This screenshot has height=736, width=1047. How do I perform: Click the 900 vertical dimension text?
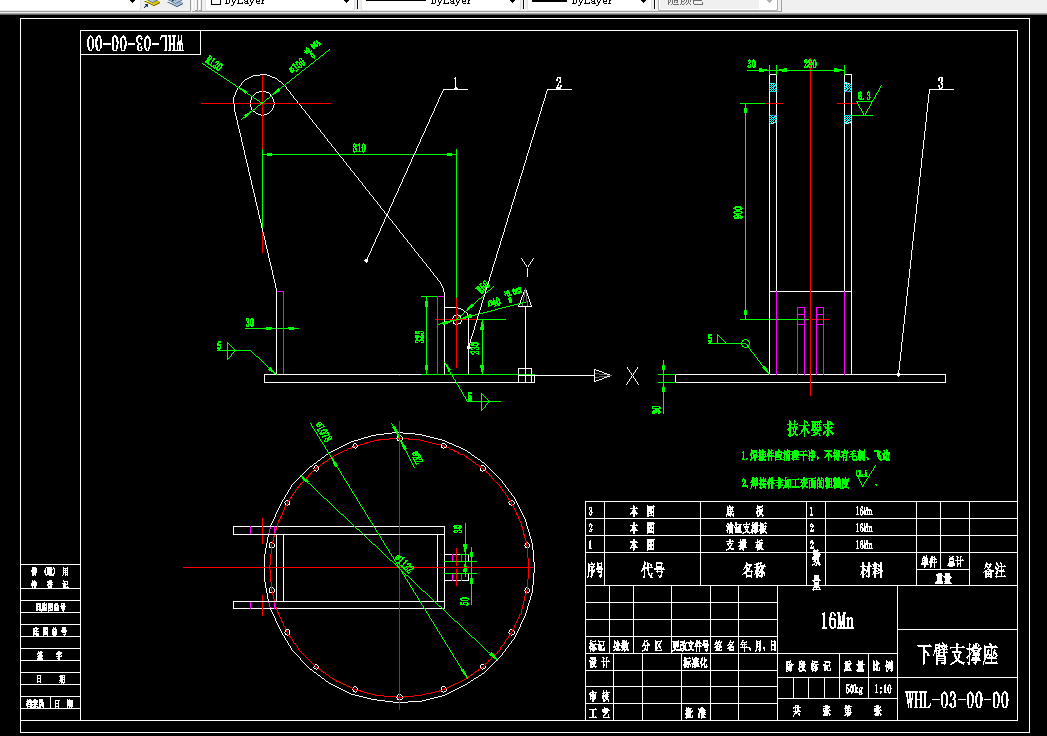738,212
